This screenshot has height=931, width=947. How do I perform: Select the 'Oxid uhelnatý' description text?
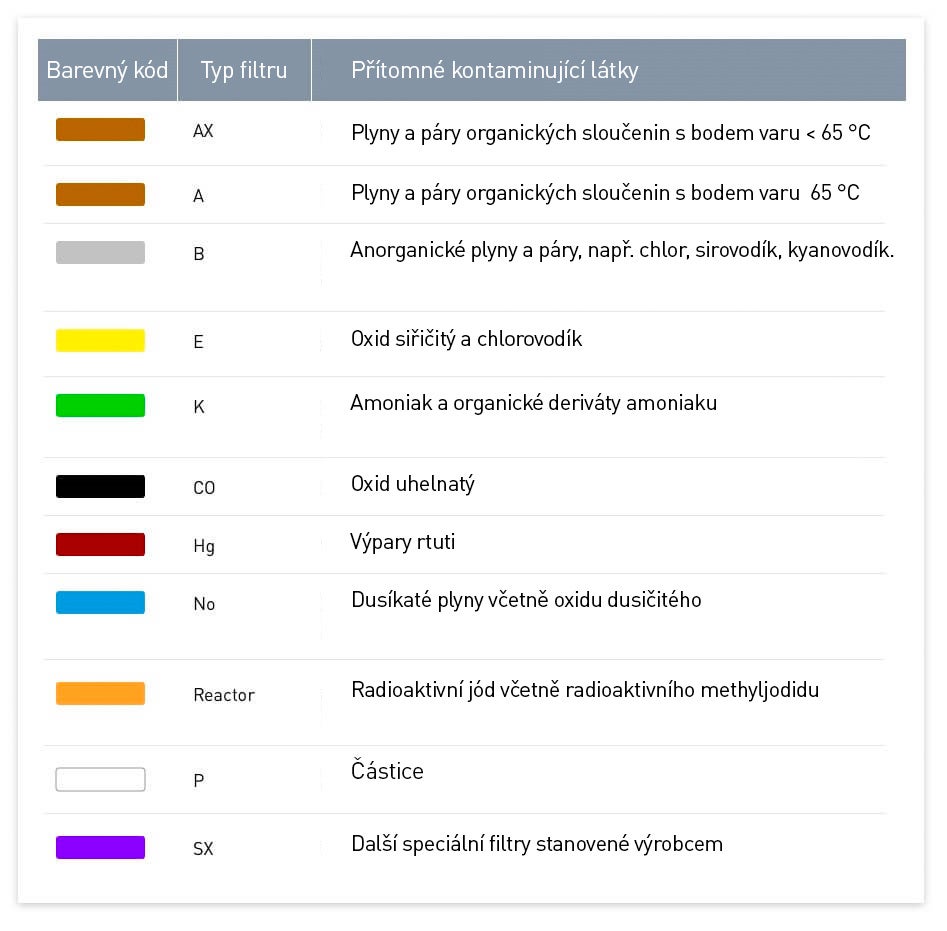click(413, 485)
